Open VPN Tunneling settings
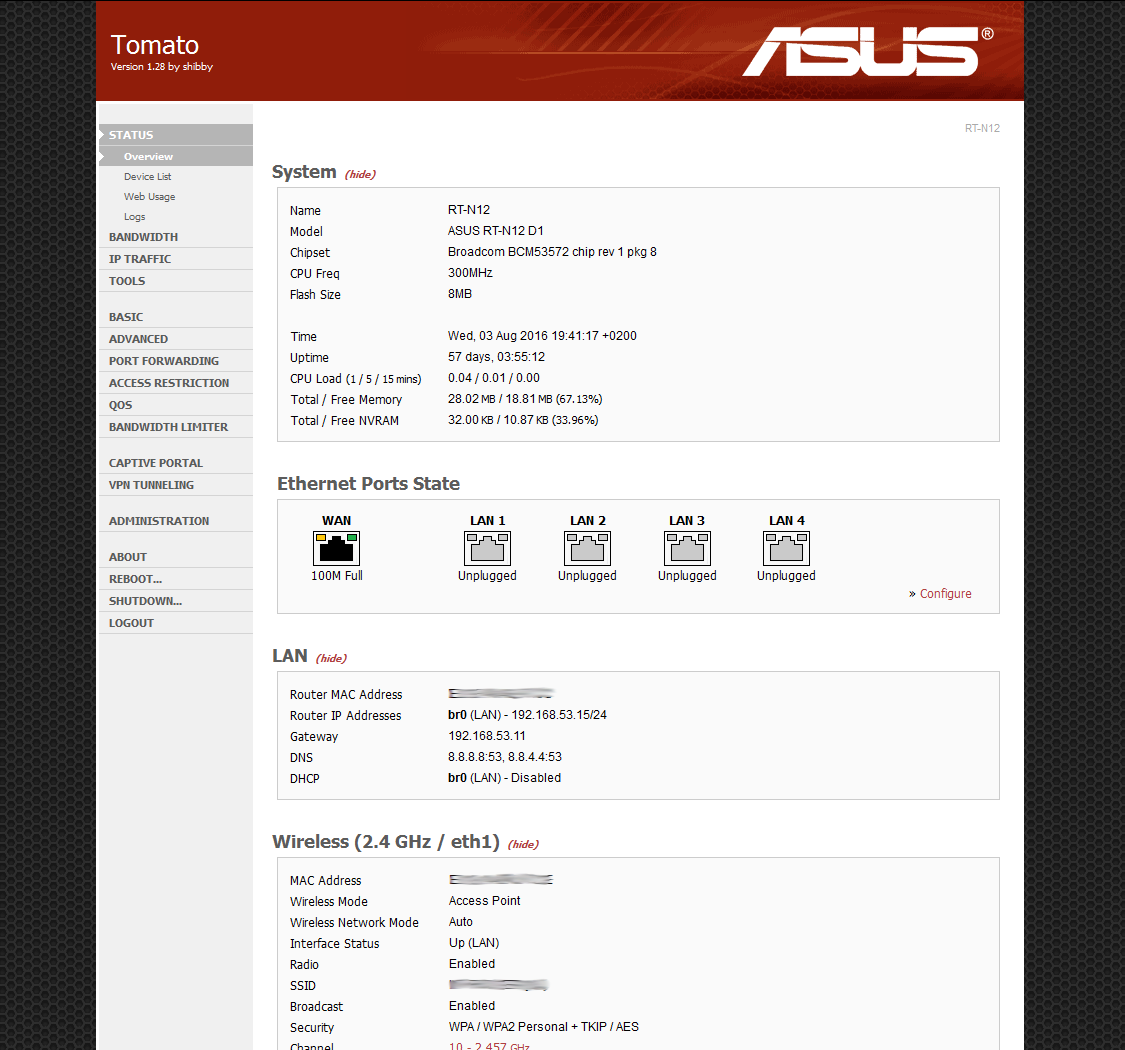 (176, 485)
